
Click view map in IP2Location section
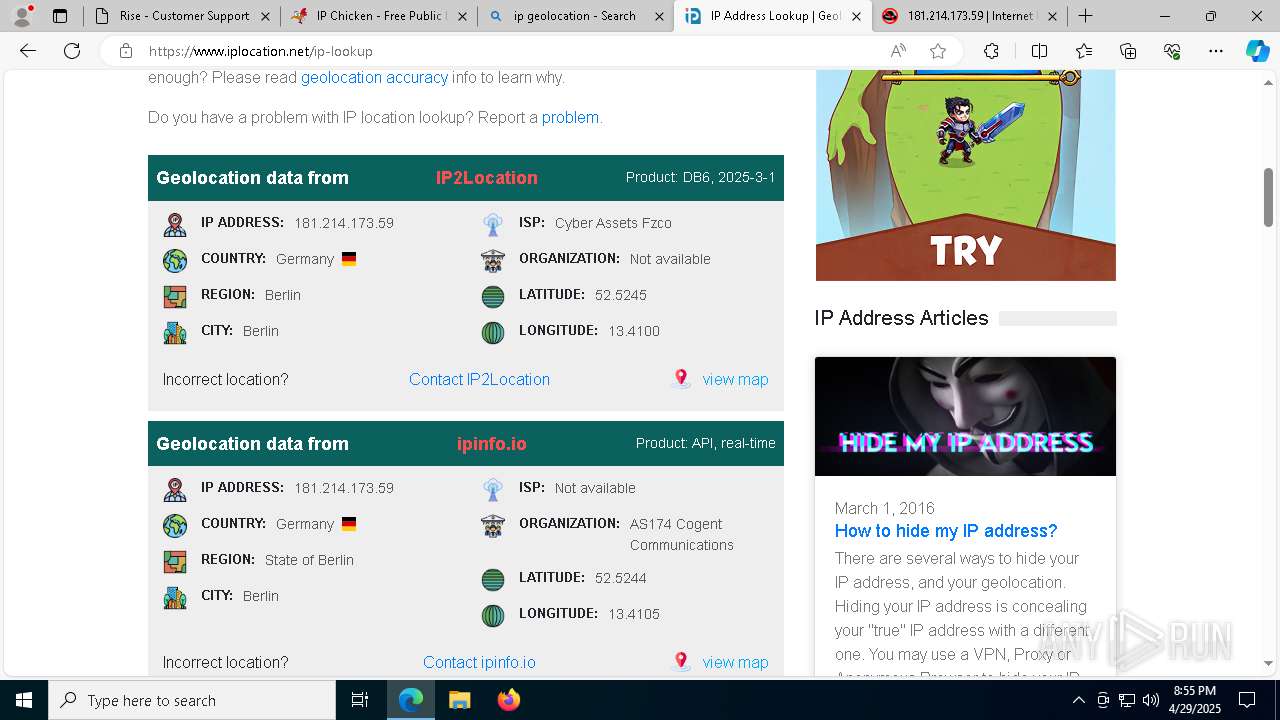pos(735,379)
